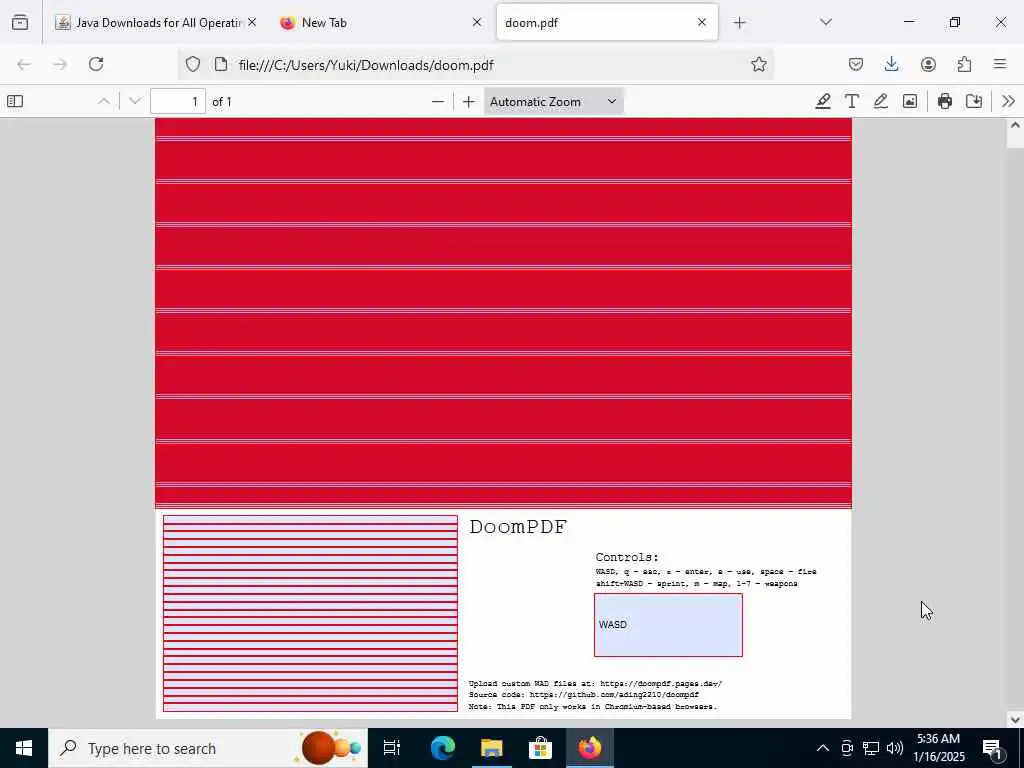Click the WASD input box in PDF
This screenshot has height=768, width=1024.
668,625
